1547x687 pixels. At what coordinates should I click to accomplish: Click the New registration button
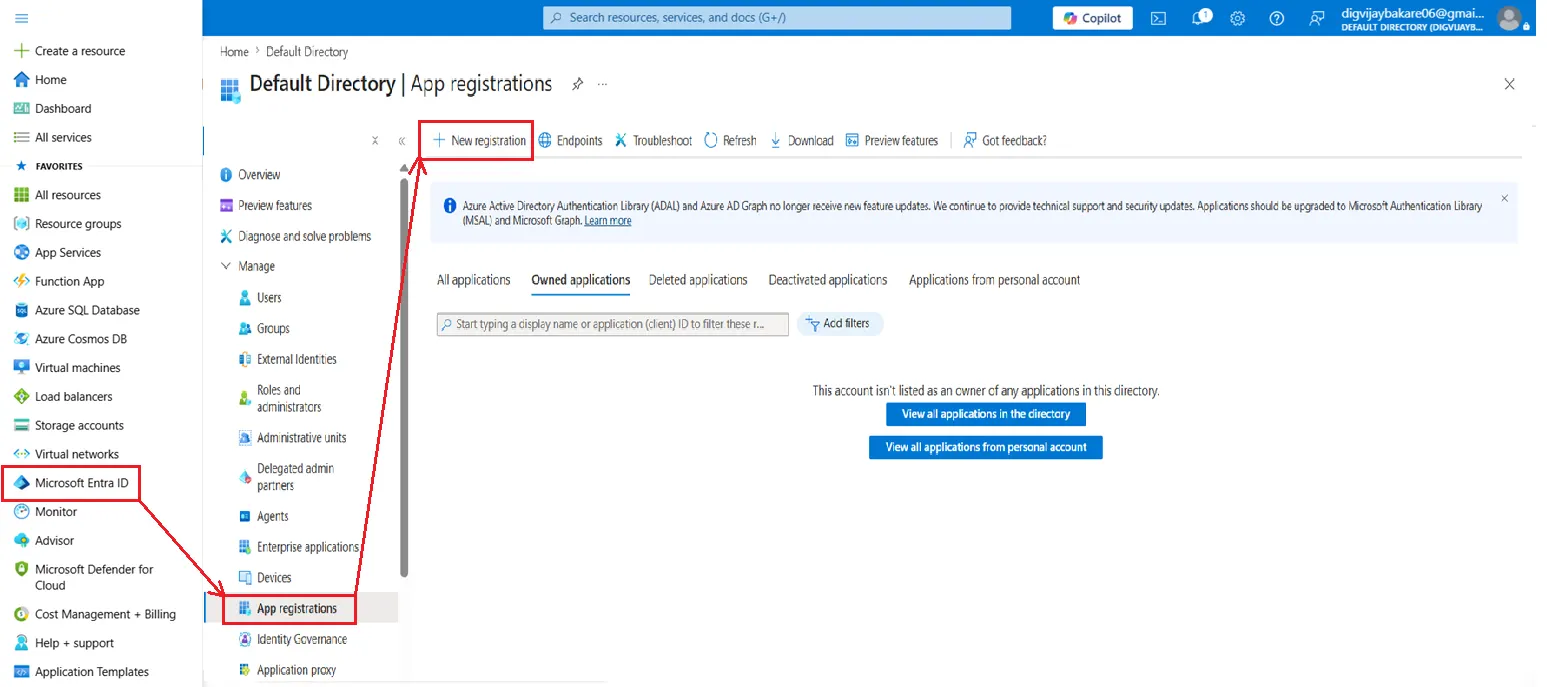coord(479,141)
